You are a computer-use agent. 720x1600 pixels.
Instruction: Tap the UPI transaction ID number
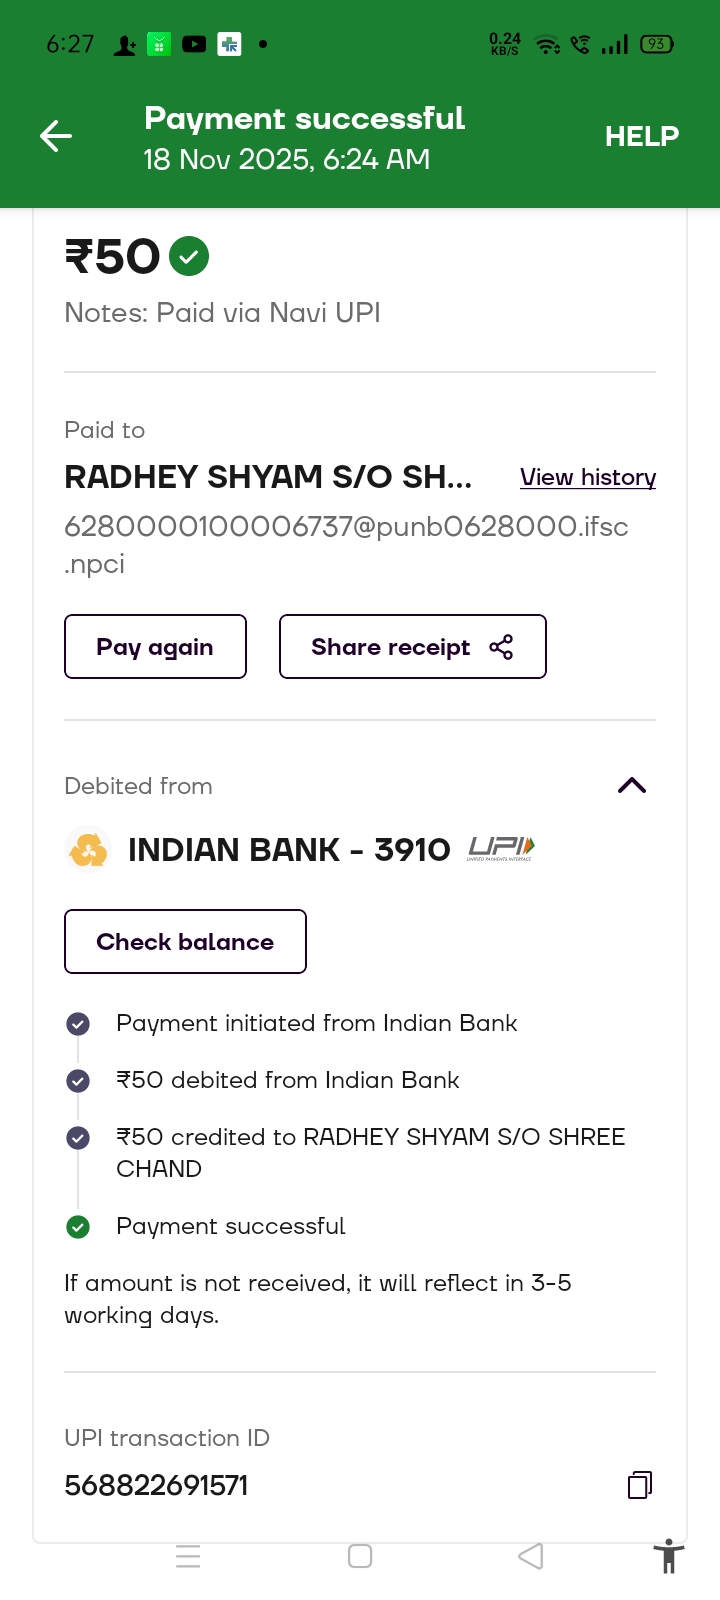click(x=156, y=1486)
